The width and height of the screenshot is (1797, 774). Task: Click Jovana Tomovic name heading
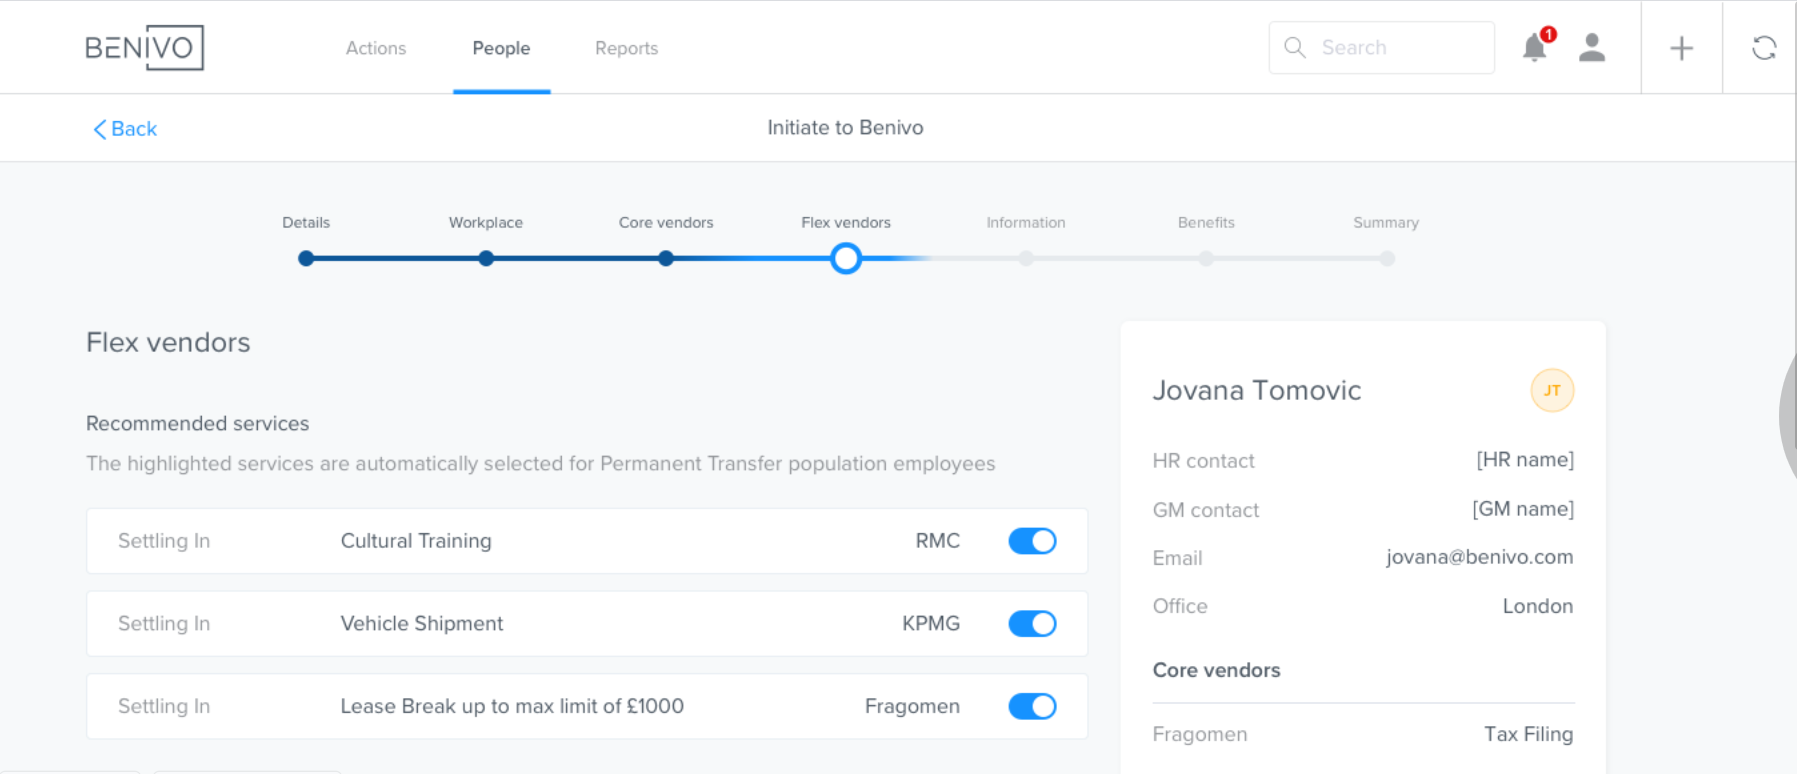pos(1257,390)
